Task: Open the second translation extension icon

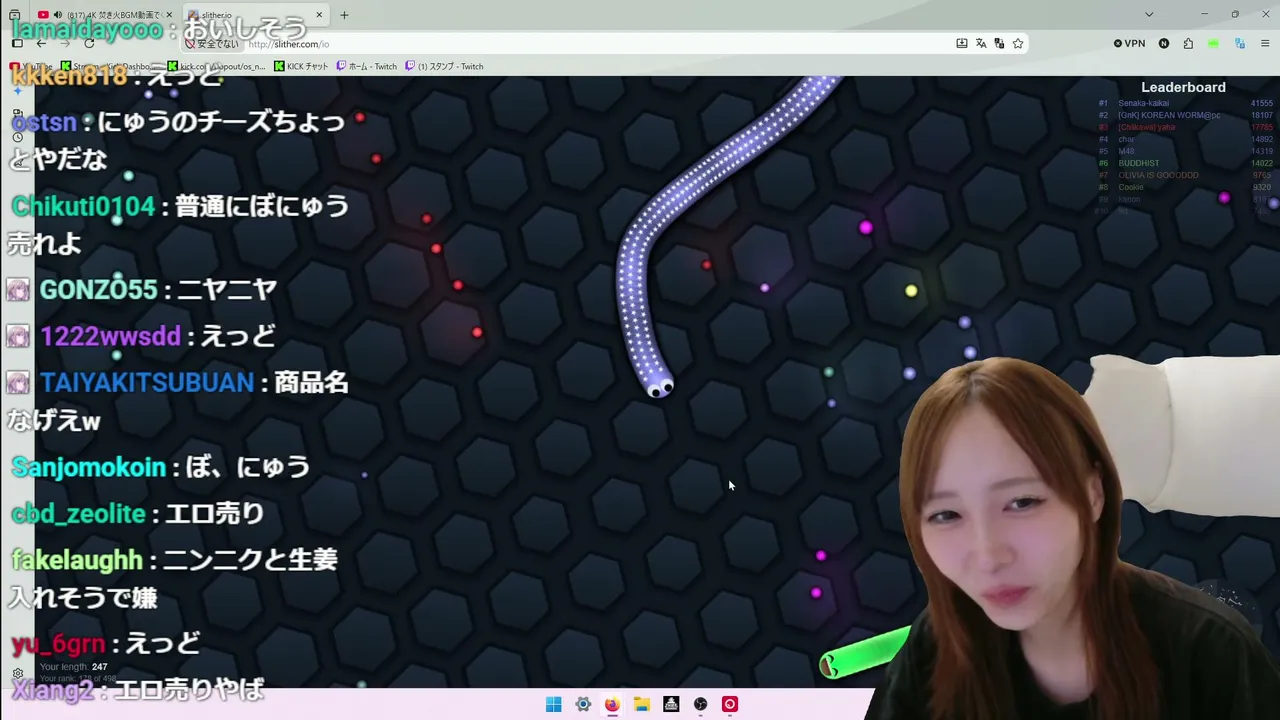Action: (x=999, y=44)
